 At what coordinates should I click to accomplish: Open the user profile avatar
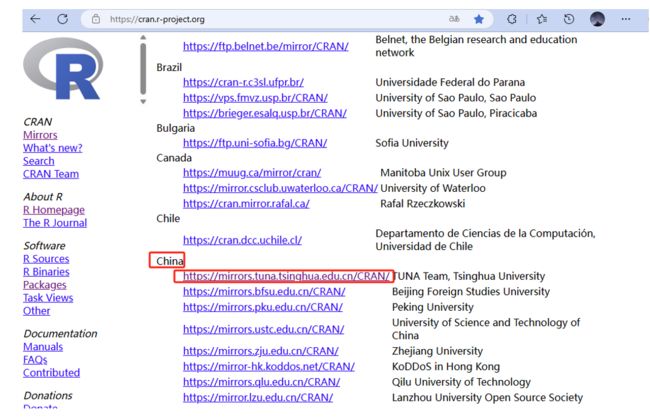pos(597,19)
